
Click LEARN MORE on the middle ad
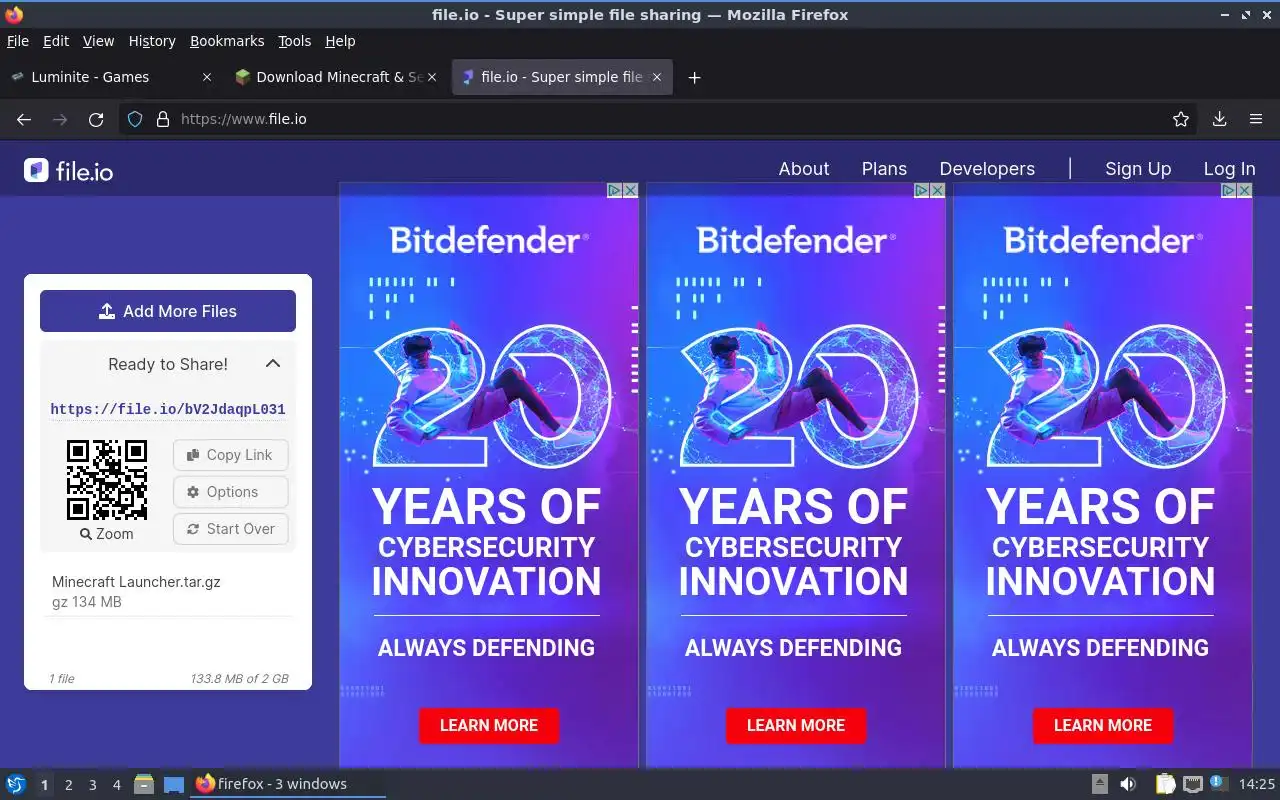coord(796,725)
